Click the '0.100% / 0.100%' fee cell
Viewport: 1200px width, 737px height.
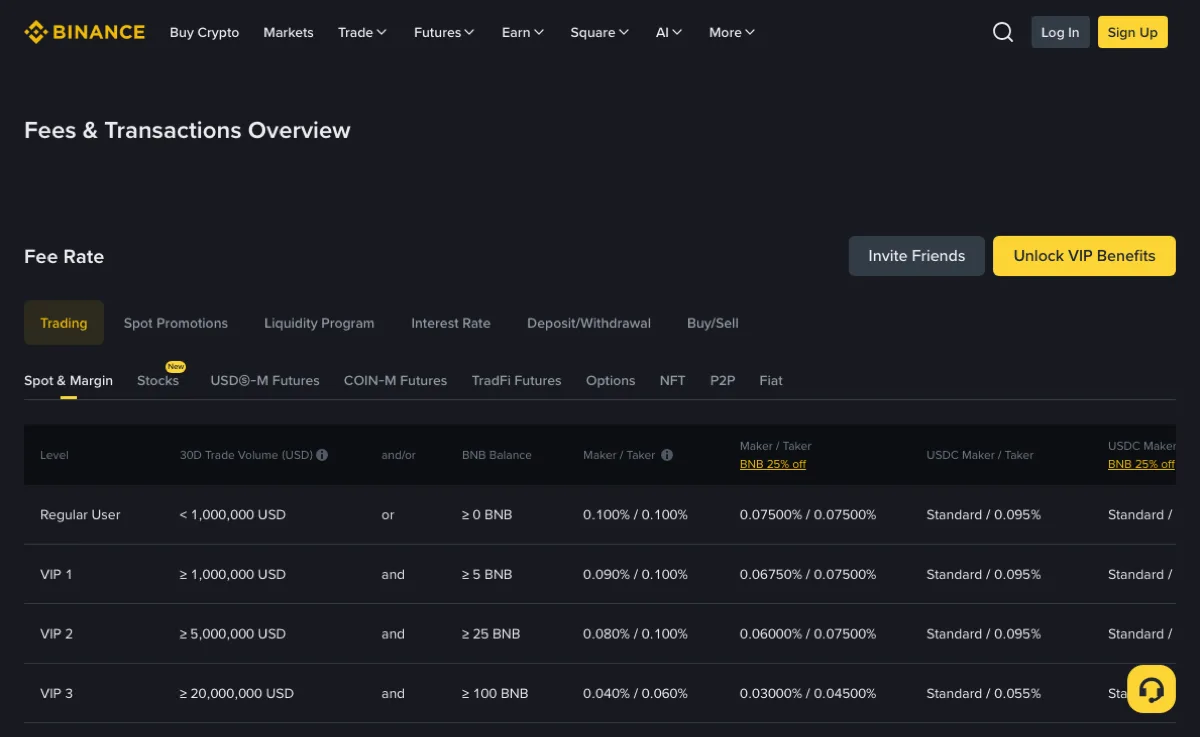(636, 515)
